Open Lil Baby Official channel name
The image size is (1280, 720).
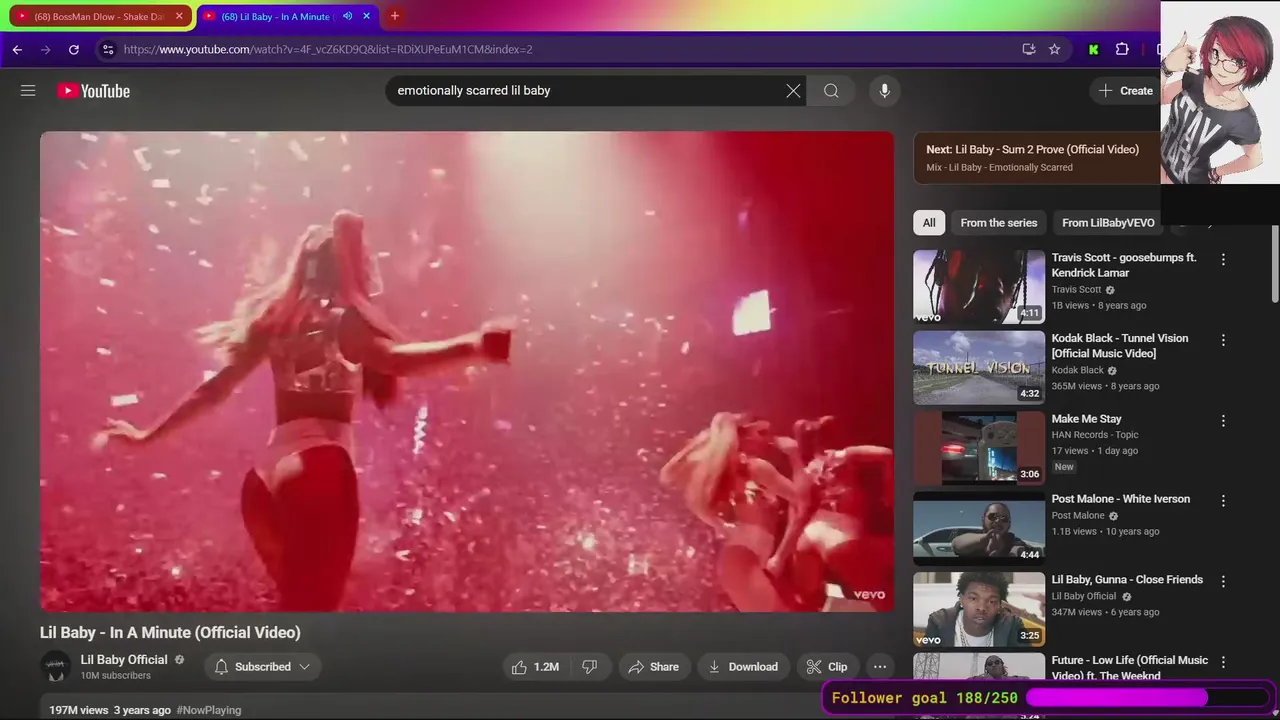point(124,660)
